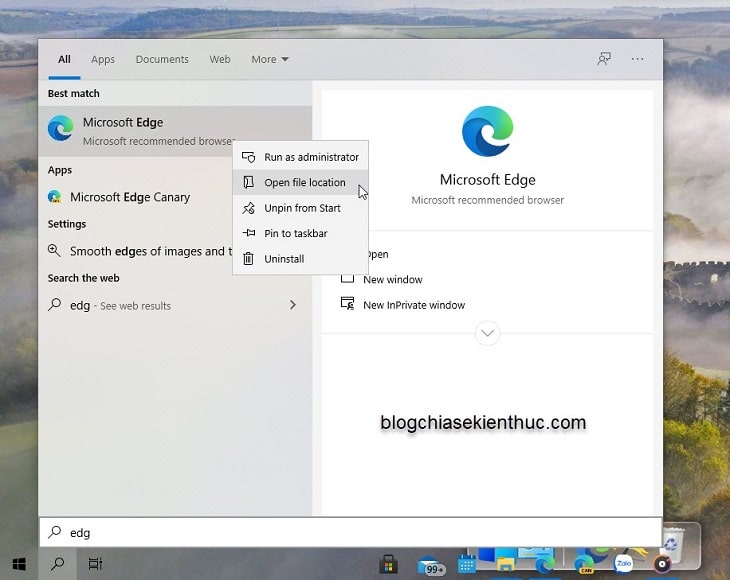The width and height of the screenshot is (730, 580).
Task: Click 'Microsoft recommended browser' text in preview pane
Action: tap(487, 200)
